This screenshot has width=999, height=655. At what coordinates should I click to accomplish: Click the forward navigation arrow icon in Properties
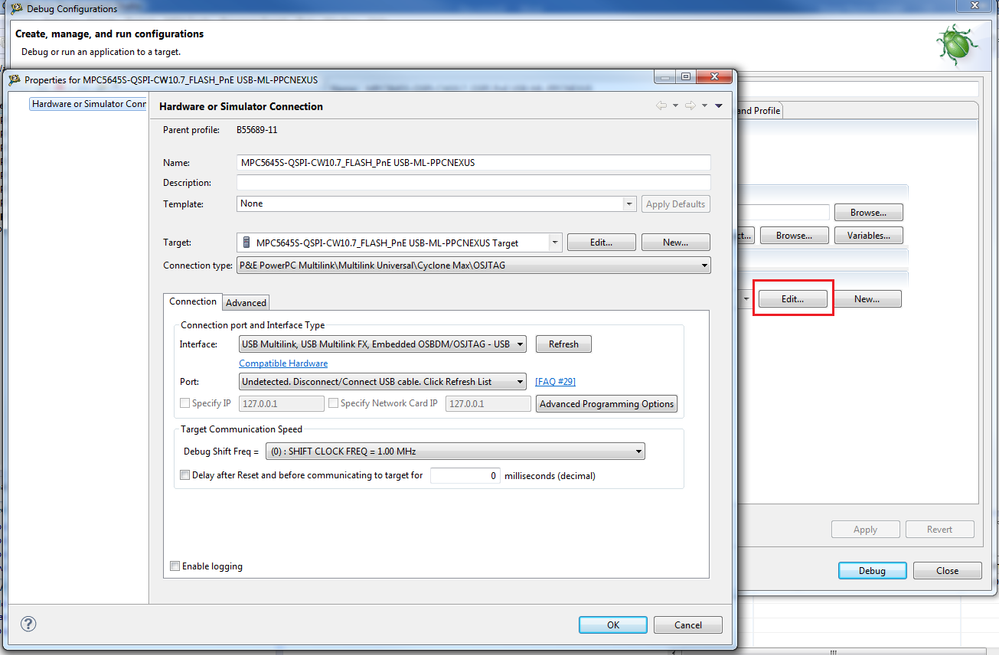pyautogui.click(x=690, y=106)
